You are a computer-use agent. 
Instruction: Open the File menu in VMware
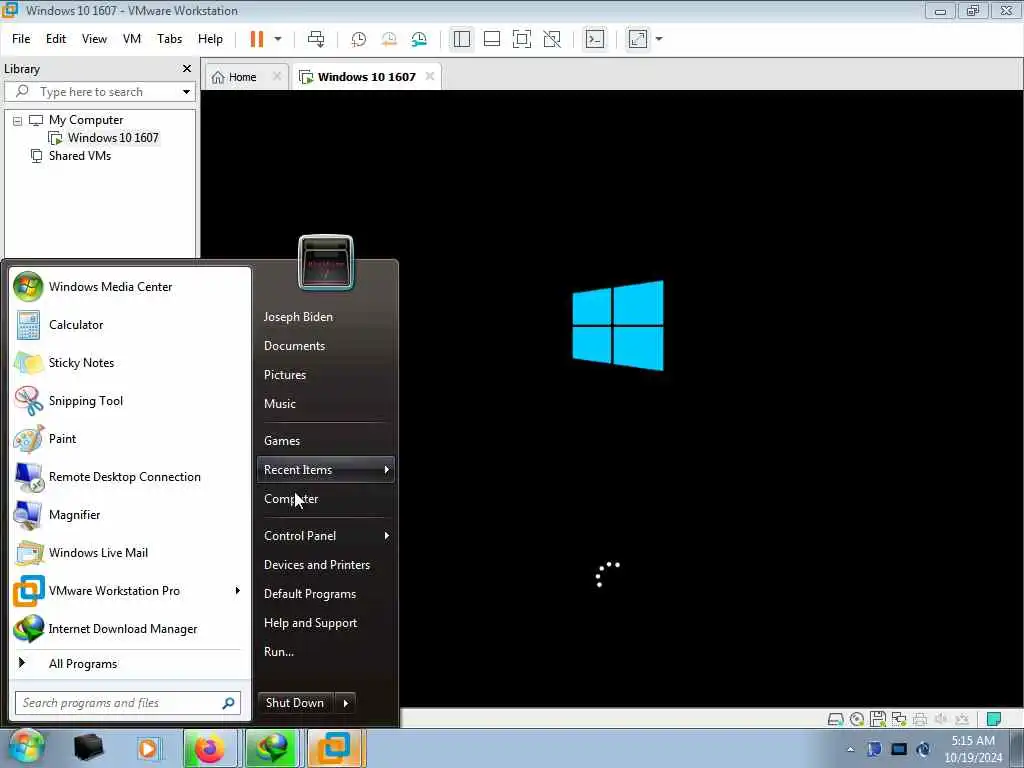(21, 39)
